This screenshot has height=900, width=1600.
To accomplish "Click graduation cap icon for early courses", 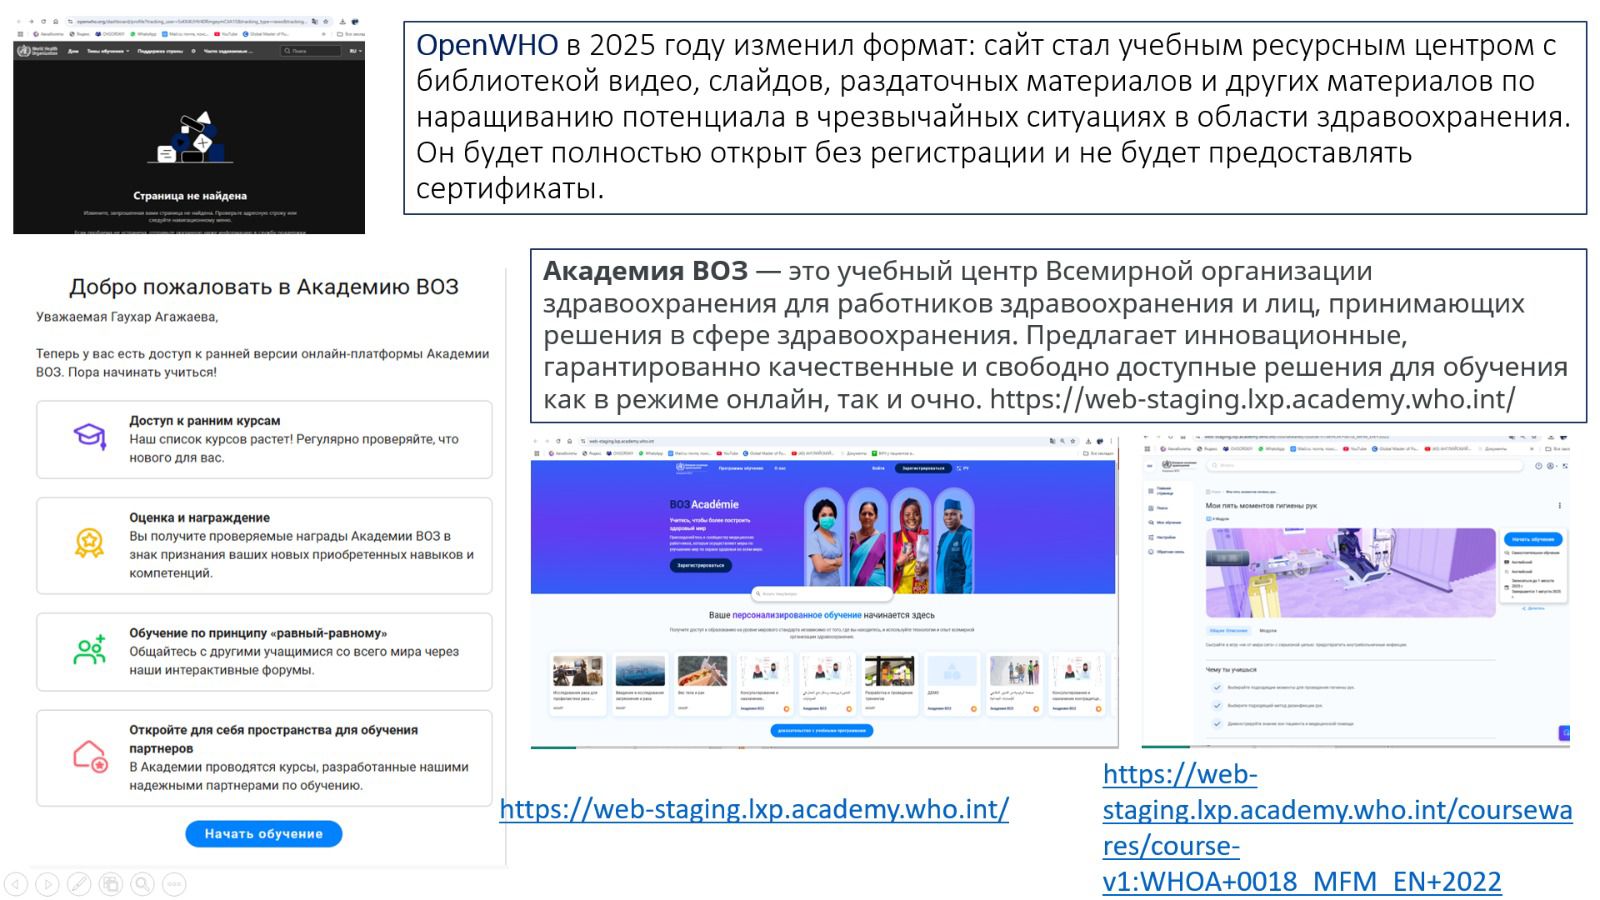I will [90, 437].
